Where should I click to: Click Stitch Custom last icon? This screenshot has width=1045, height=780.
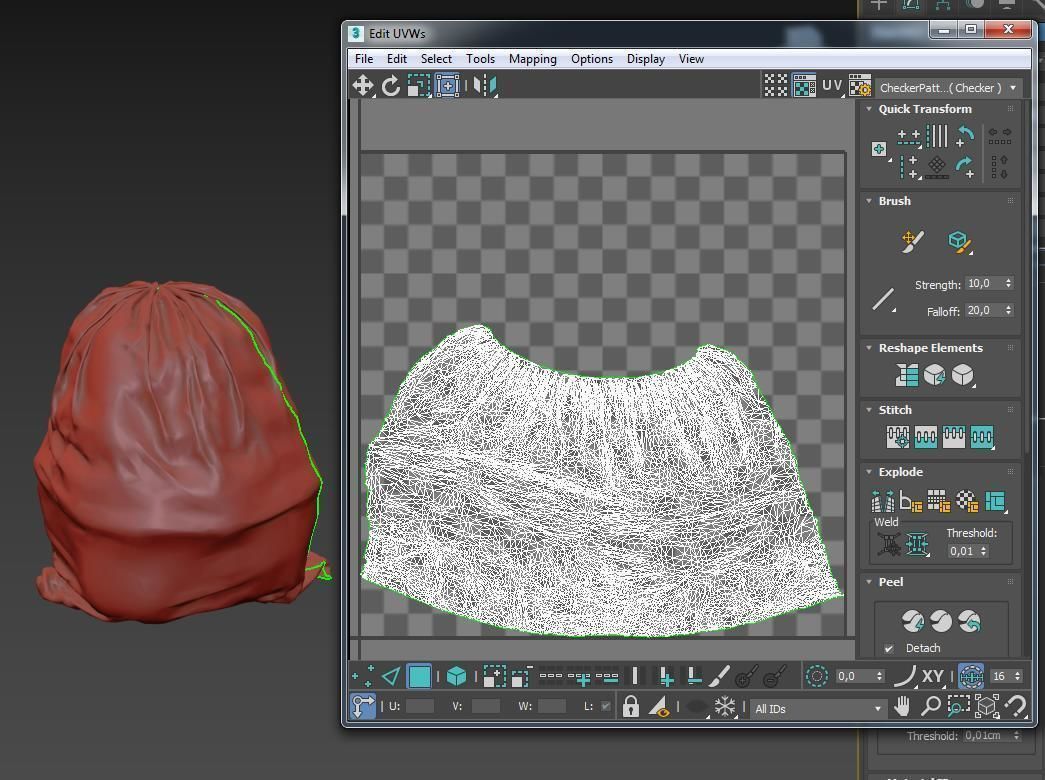(x=982, y=437)
